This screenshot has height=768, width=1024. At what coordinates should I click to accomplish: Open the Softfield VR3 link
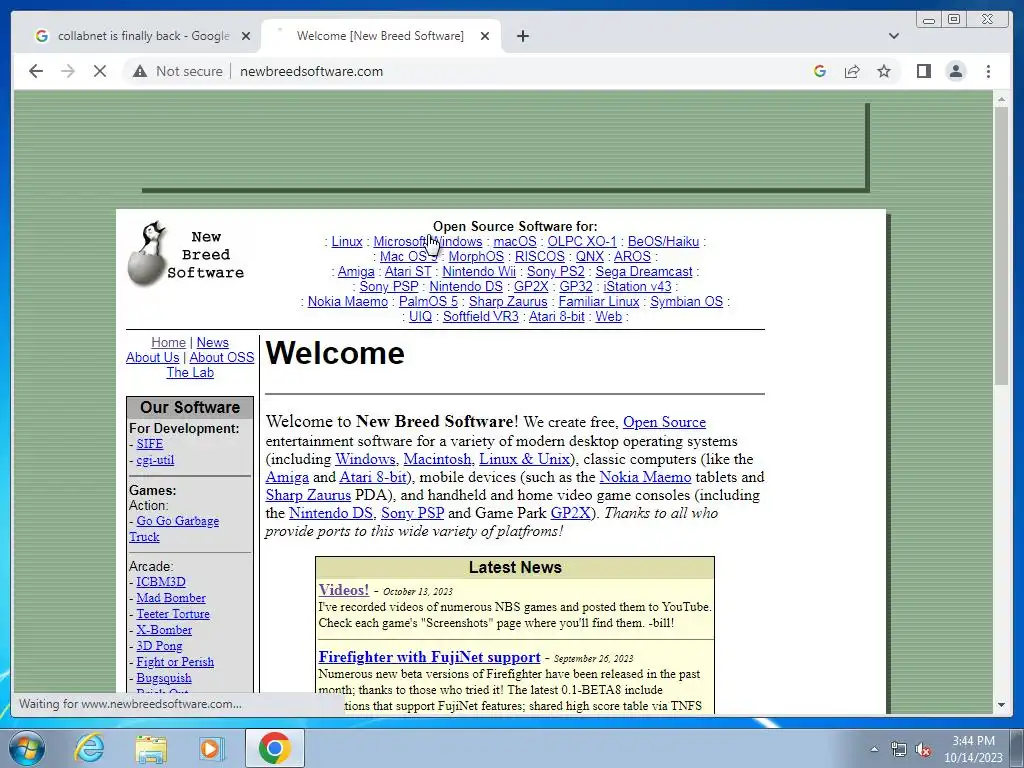coord(481,317)
